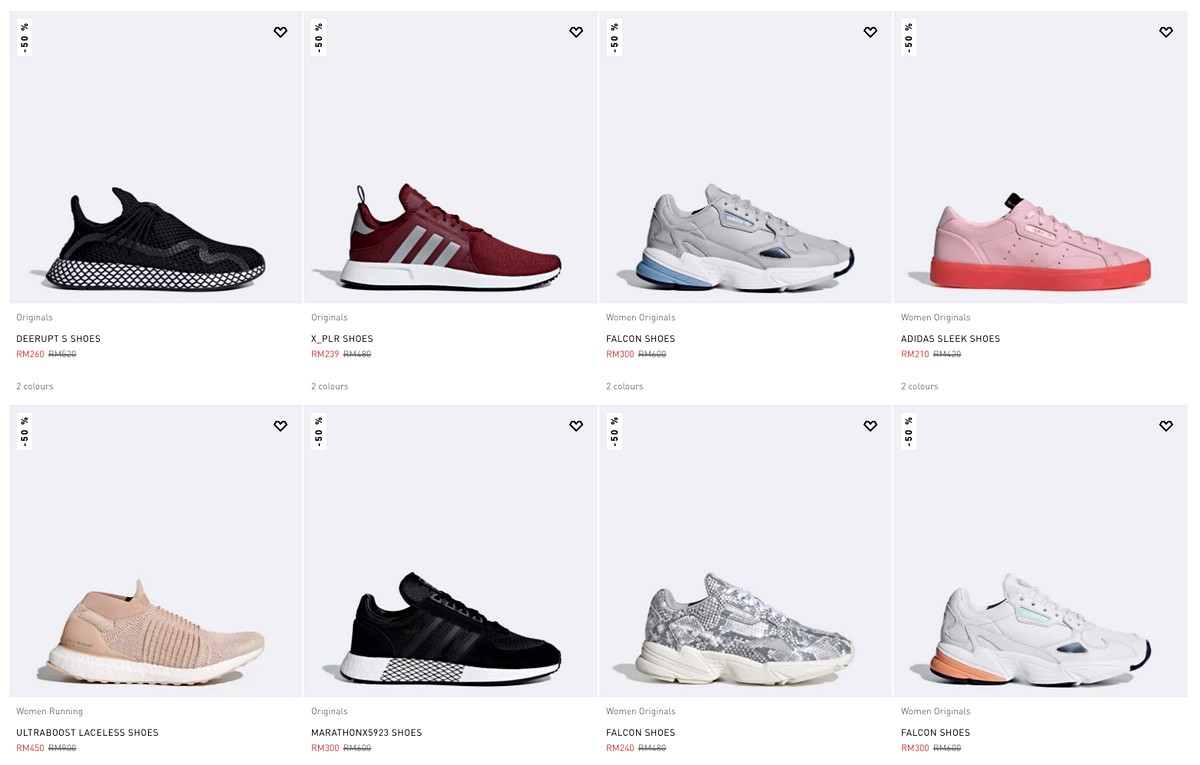Viewport: 1200px width, 765px height.
Task: Click the MARATHONX5923 SHOES product name
Action: pos(366,733)
